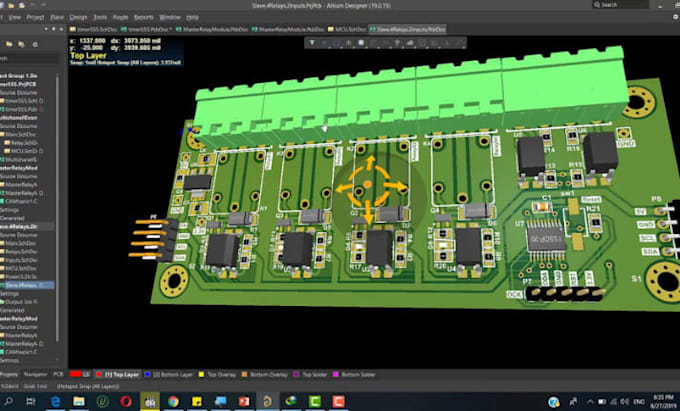The width and height of the screenshot is (680, 411).
Task: Select highlighted Slave.4Relays document in tree
Action: (27, 285)
